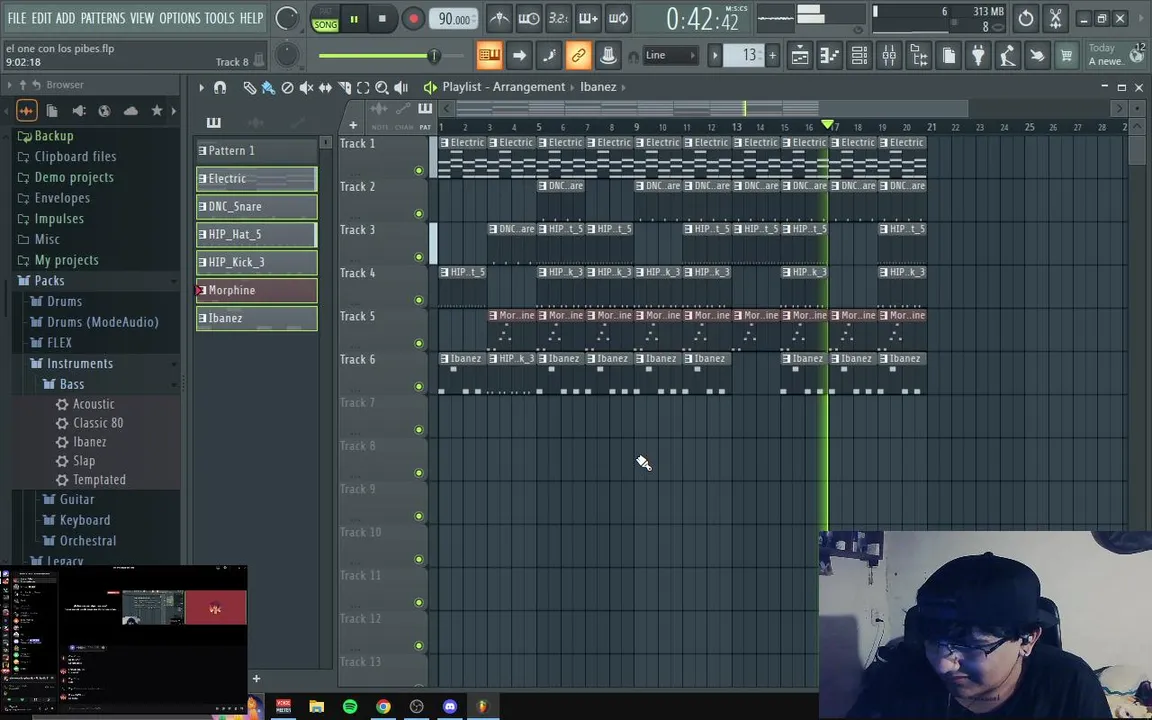Select the HIP_Kick_3 pattern in picker
Screen dimensions: 1152x720
(256, 262)
